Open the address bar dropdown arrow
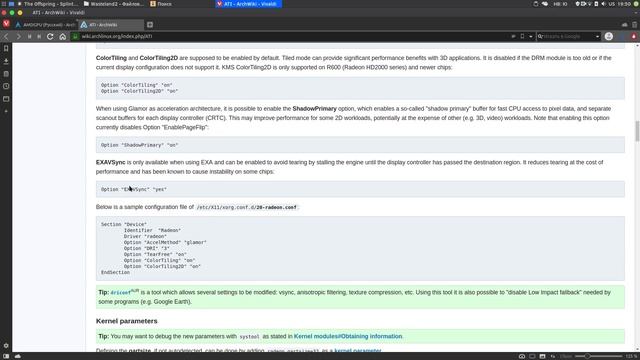Screen dimensions: 640x360 coord(531,36)
